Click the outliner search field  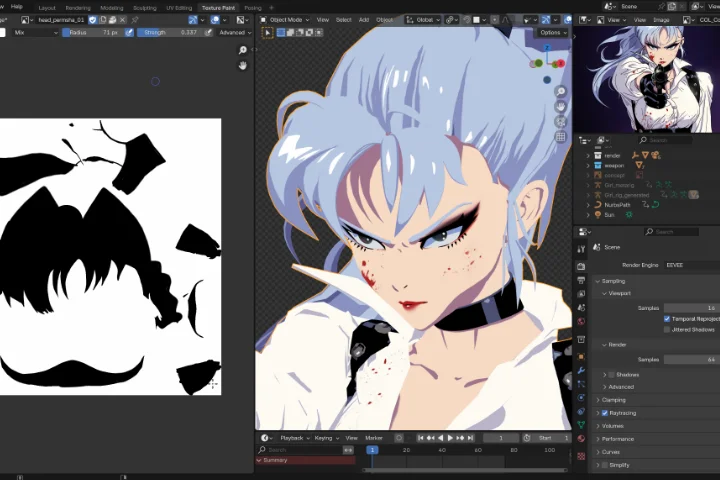point(664,140)
